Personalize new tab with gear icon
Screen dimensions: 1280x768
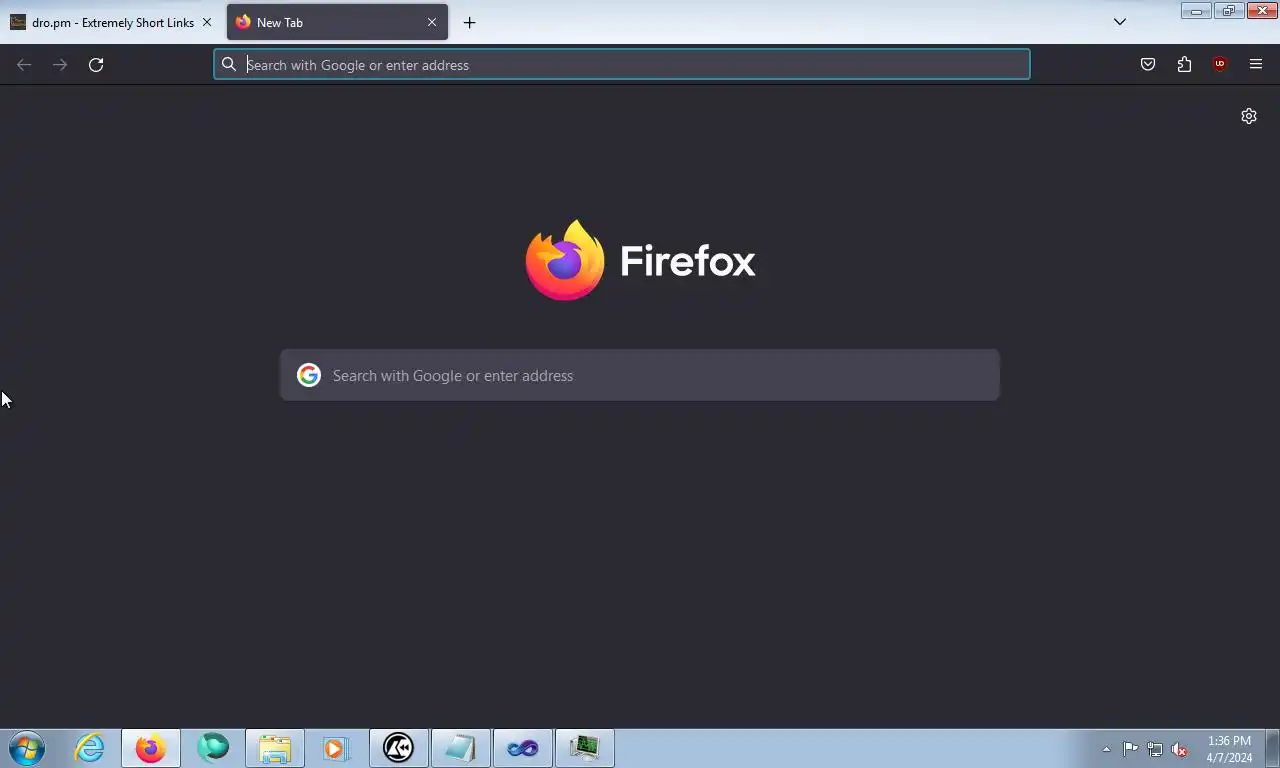(x=1249, y=116)
